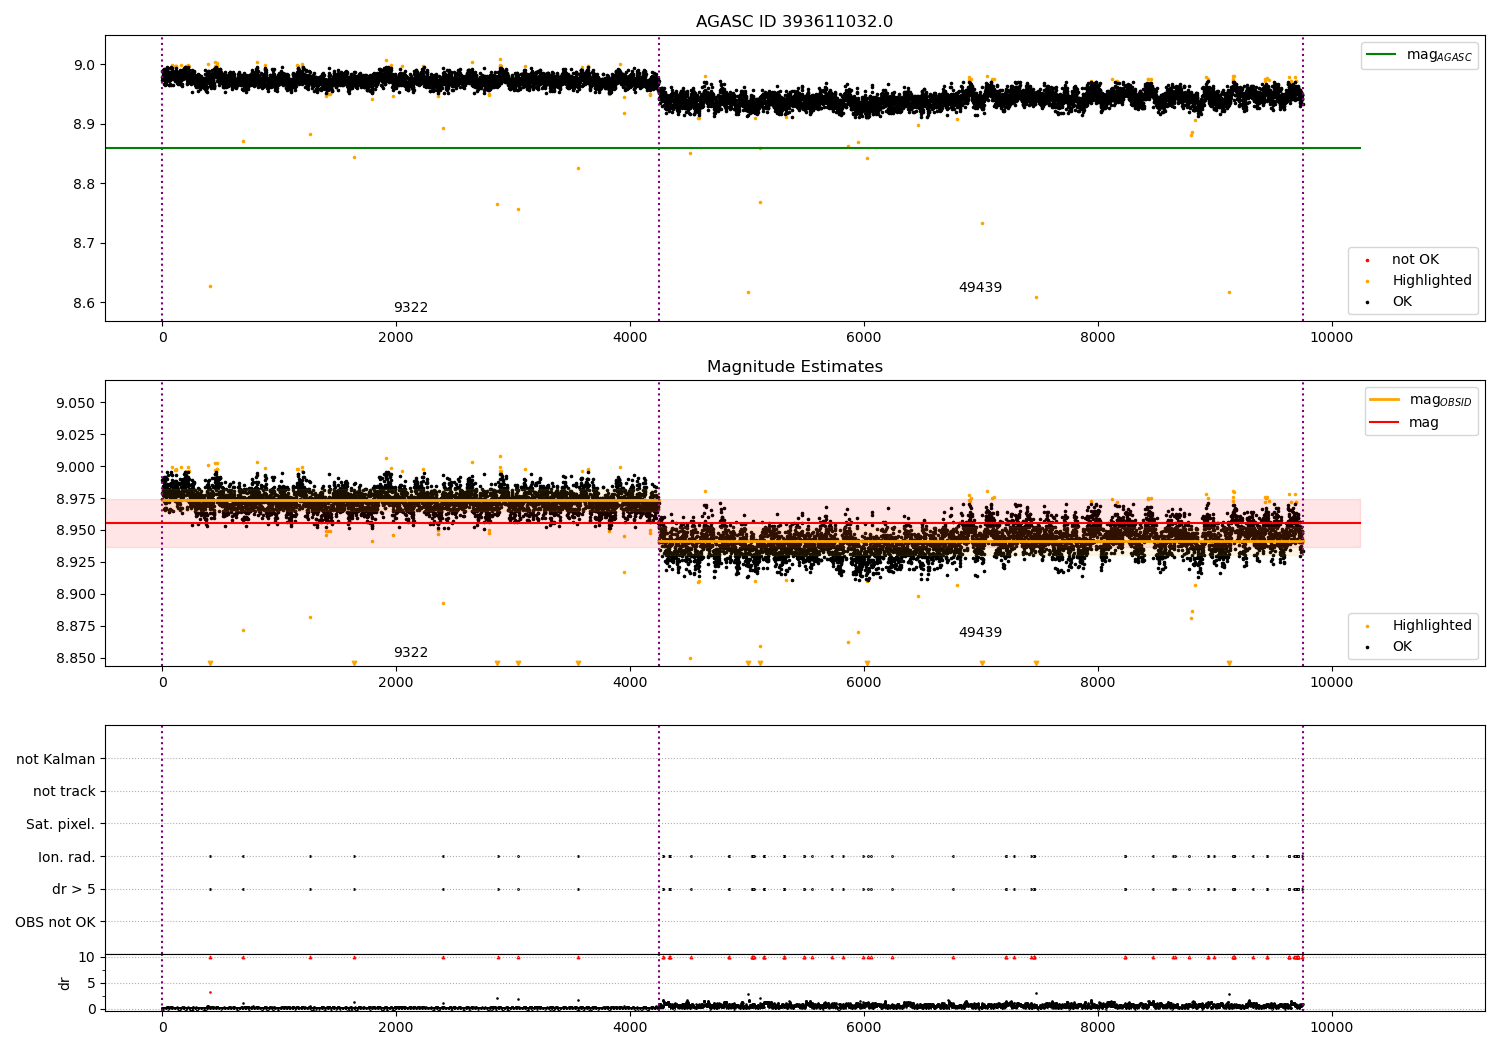Click y-axis tick 9.0 in top plot
Image resolution: width=1500 pixels, height=1050 pixels.
tap(83, 65)
